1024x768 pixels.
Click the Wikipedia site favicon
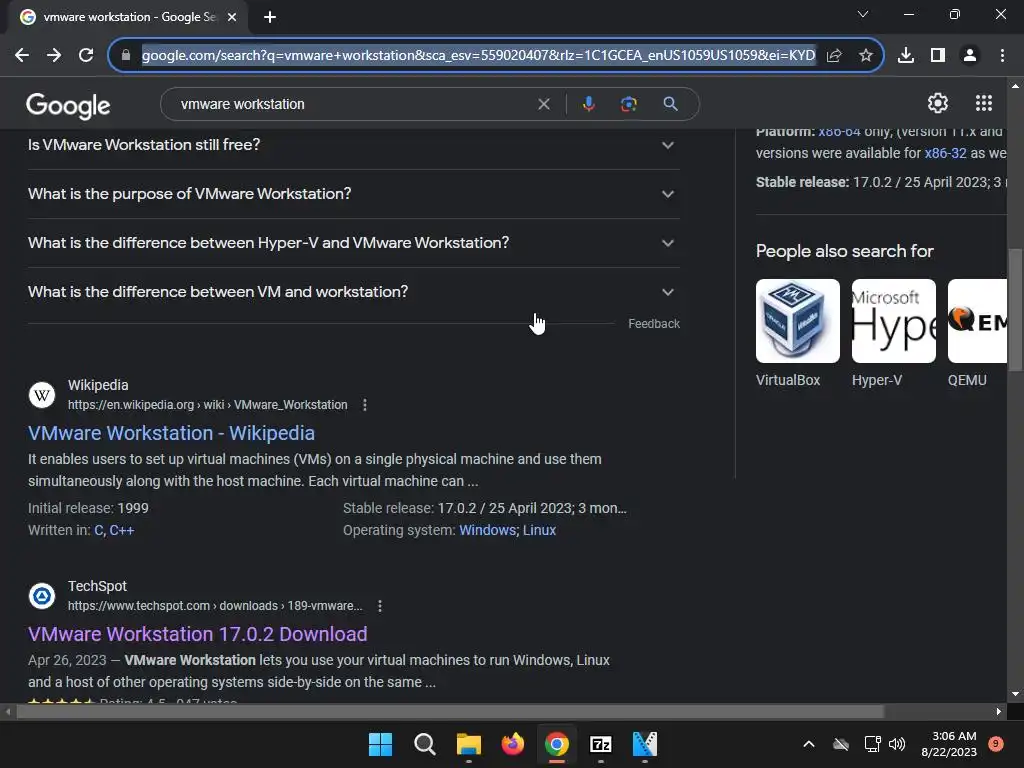point(42,395)
